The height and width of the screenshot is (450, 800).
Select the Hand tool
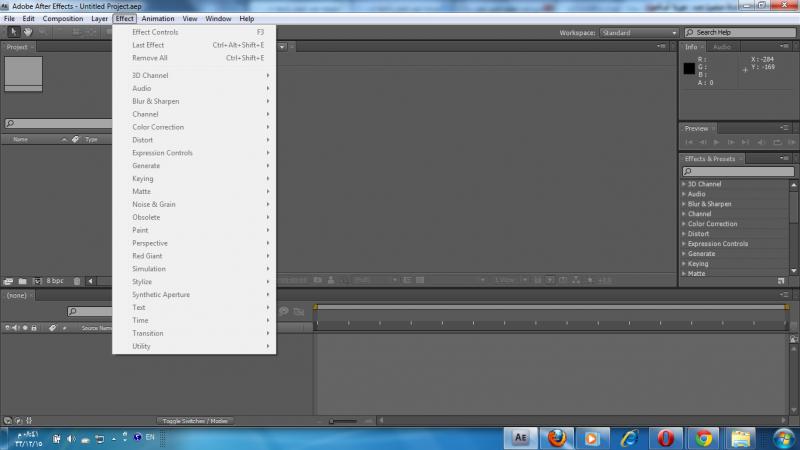[28, 32]
